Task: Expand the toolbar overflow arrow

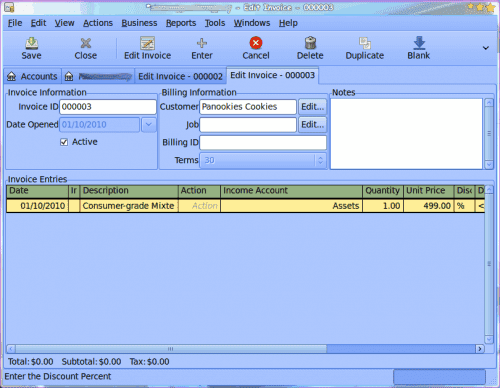Action: point(486,48)
